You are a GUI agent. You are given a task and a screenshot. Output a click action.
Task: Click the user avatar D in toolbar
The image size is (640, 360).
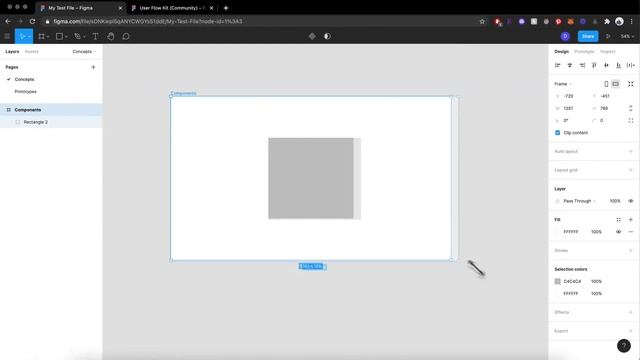(x=565, y=36)
